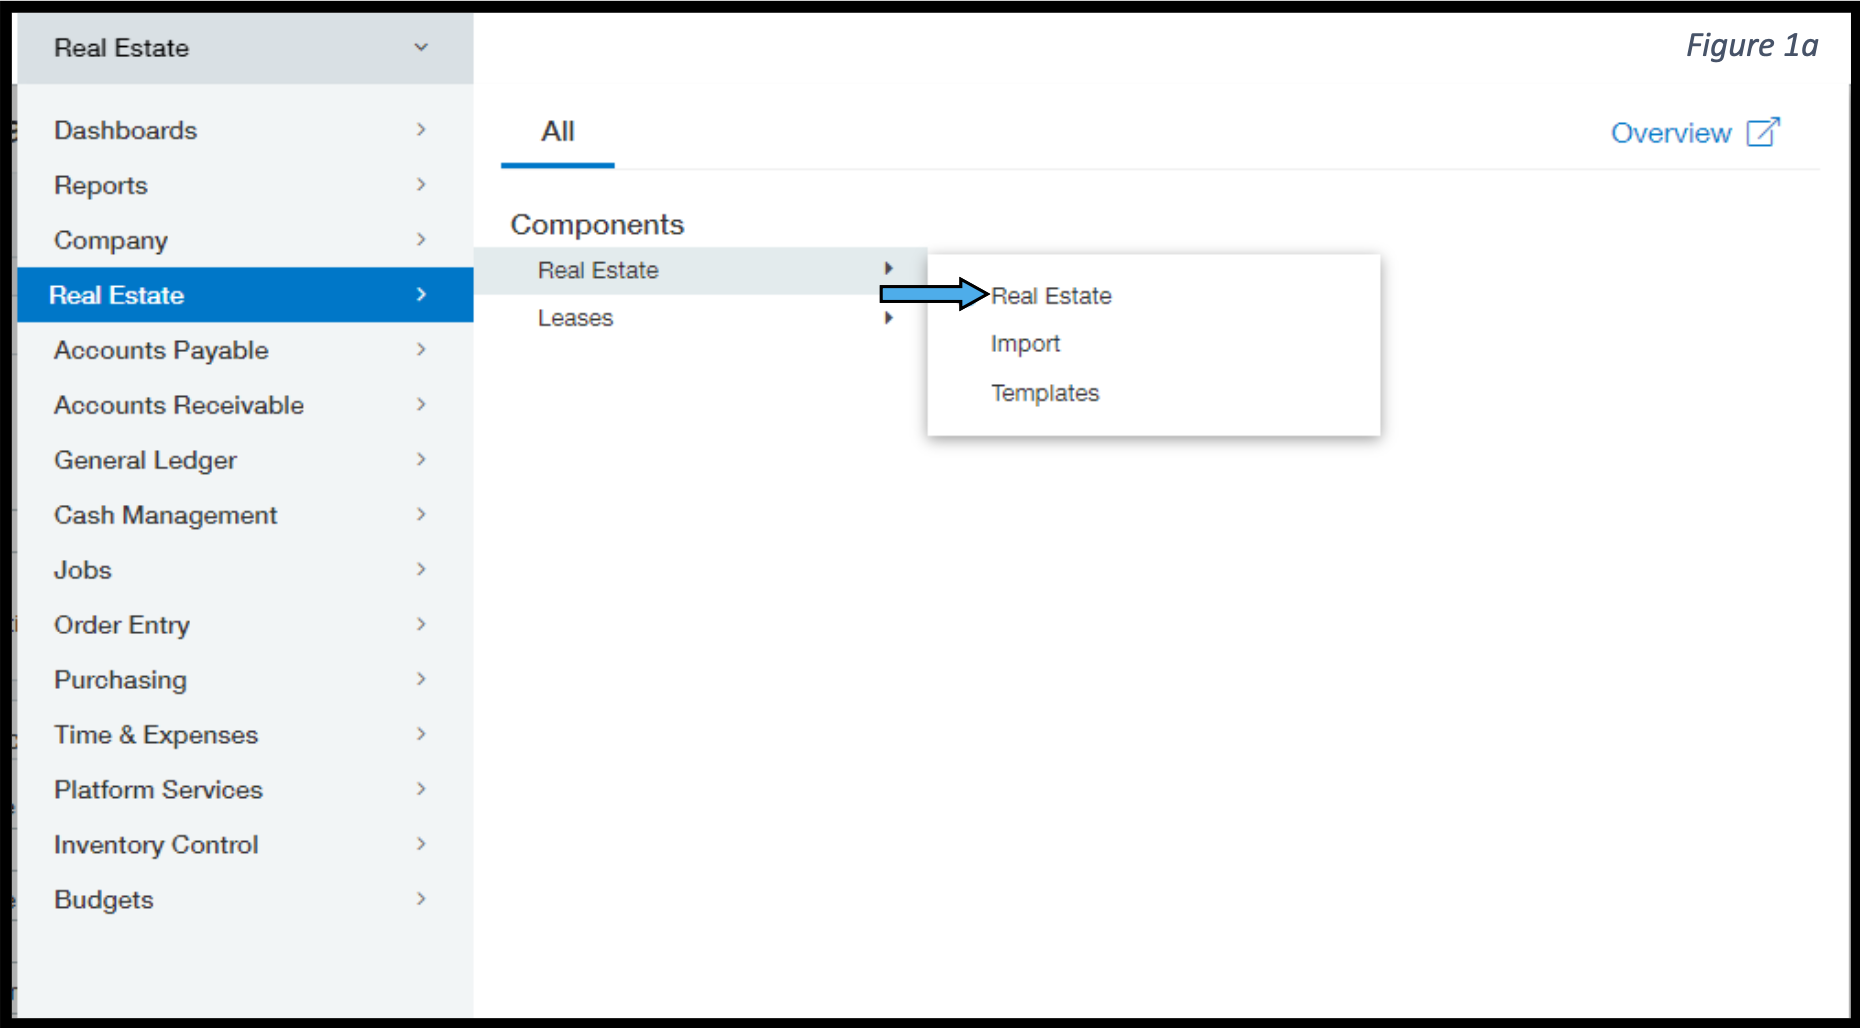Screen dimensions: 1860x1028
Task: Click the arrow next to Components Real Estate
Action: [x=888, y=268]
